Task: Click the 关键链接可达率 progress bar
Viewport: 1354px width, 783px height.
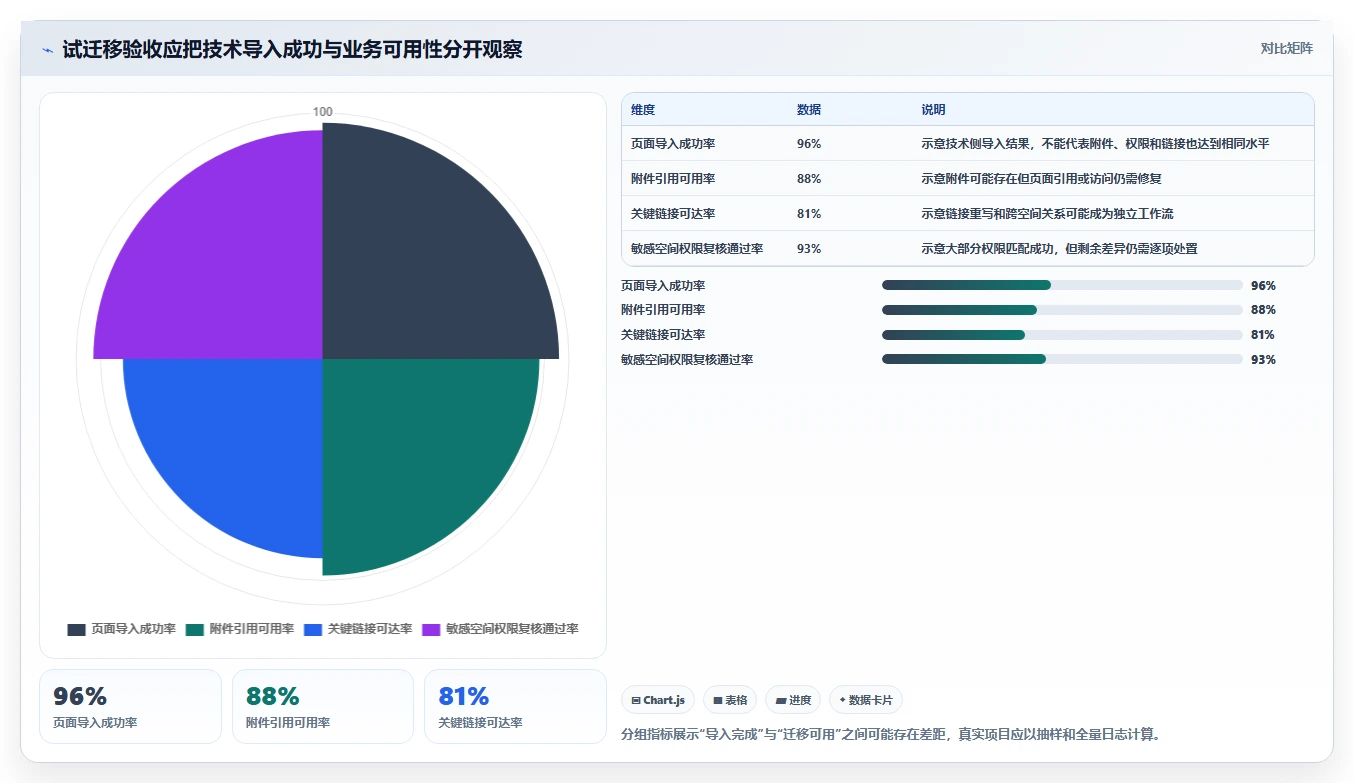Action: (1062, 335)
